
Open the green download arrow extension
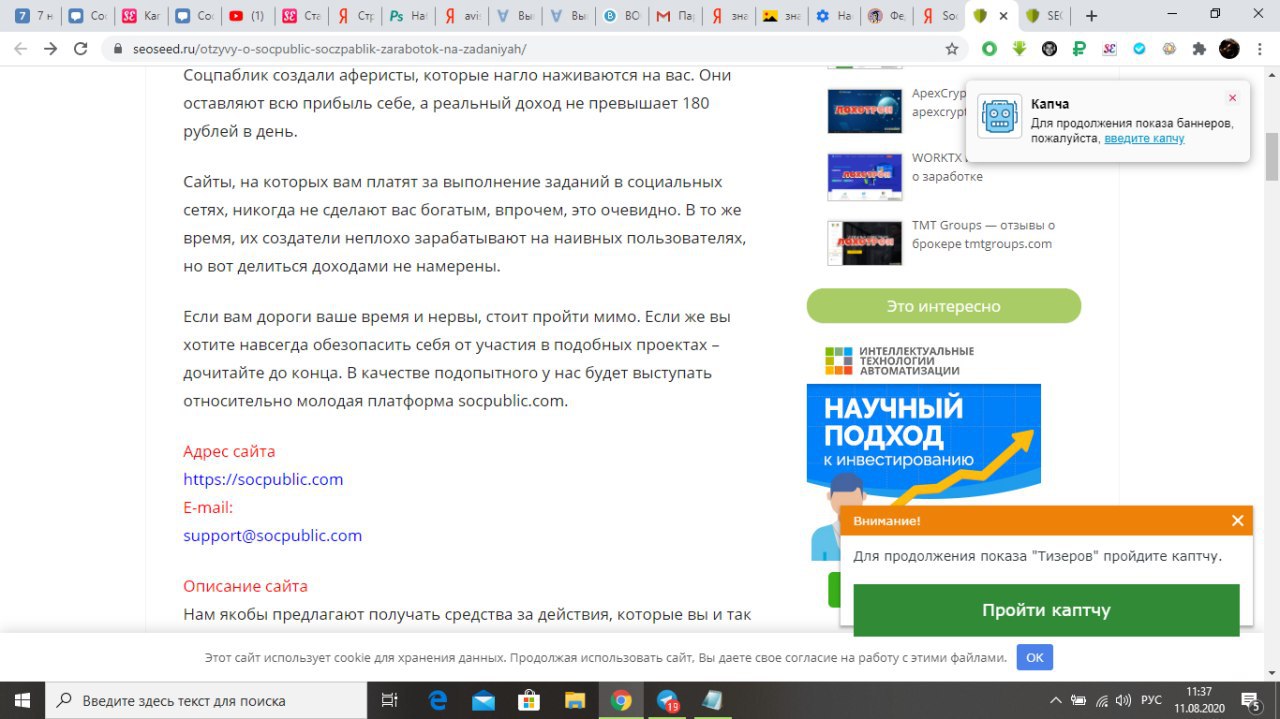(x=1019, y=48)
